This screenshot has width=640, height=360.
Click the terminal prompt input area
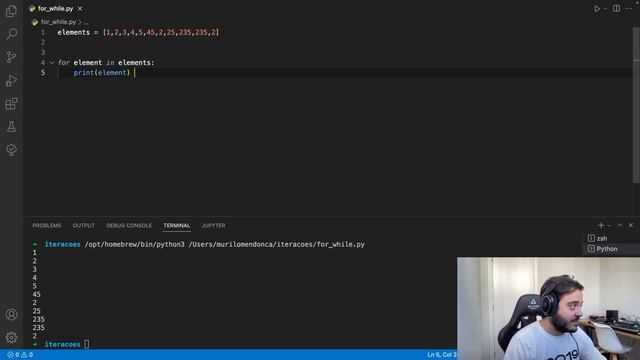point(87,344)
